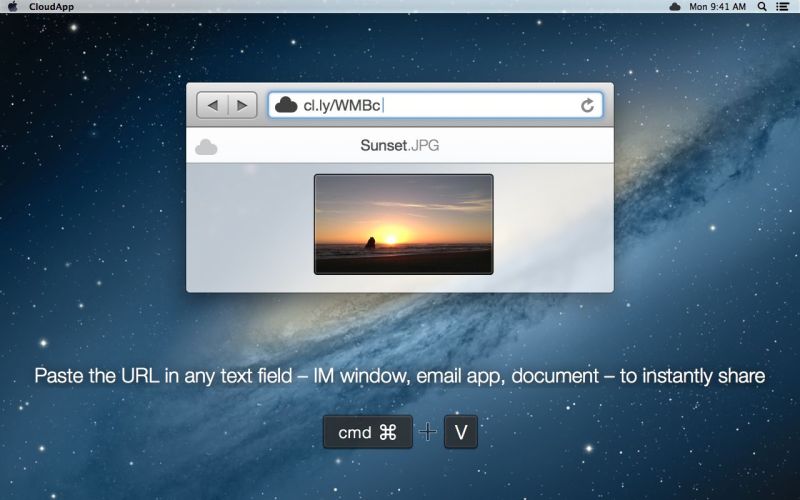Click the browser back arrow

tap(213, 105)
